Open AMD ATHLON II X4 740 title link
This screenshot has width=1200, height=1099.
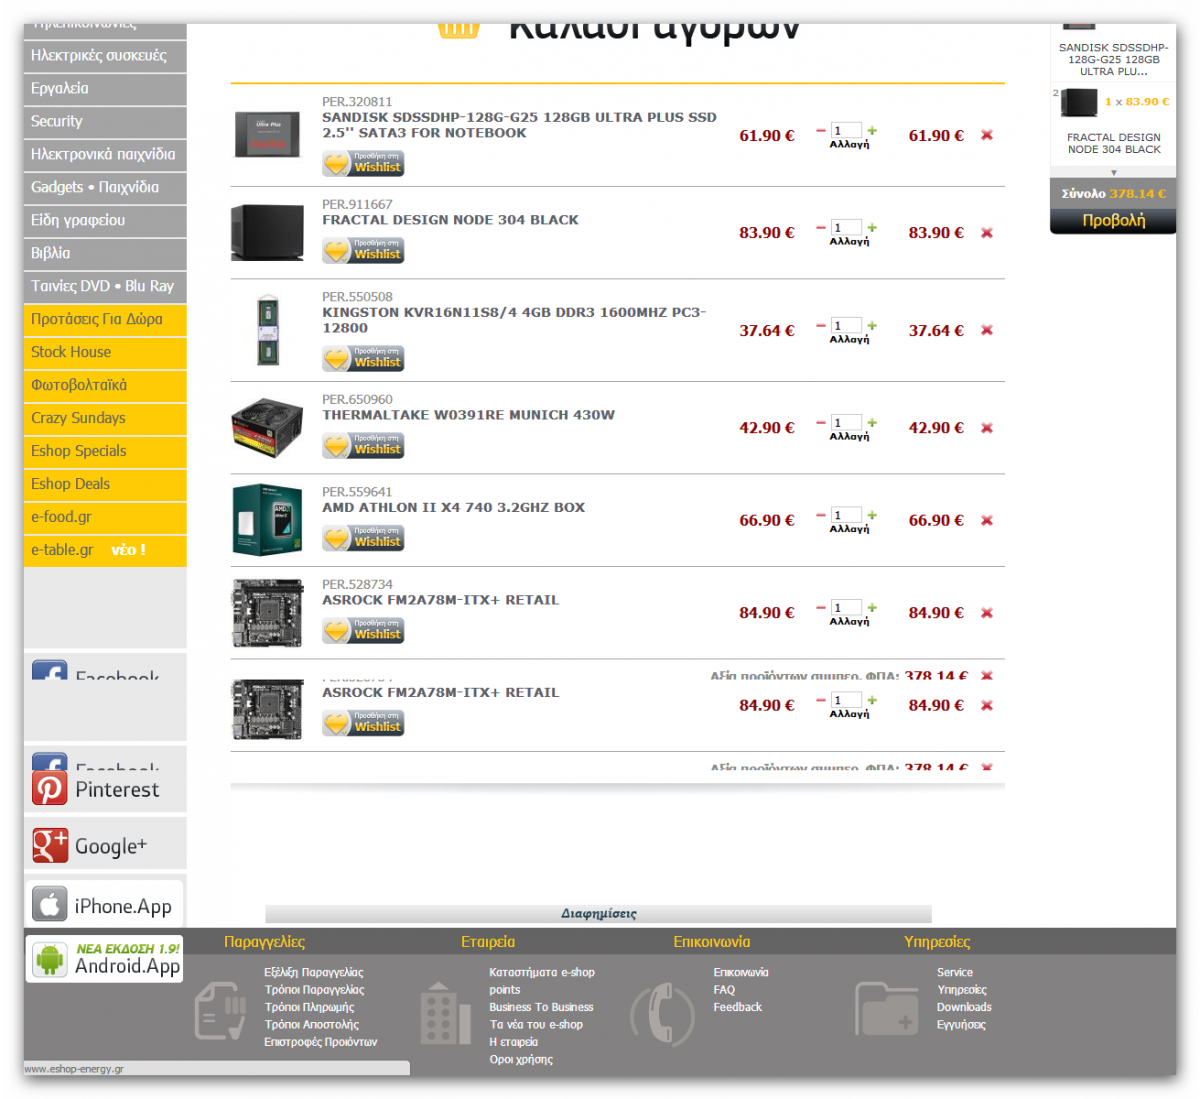coord(453,507)
